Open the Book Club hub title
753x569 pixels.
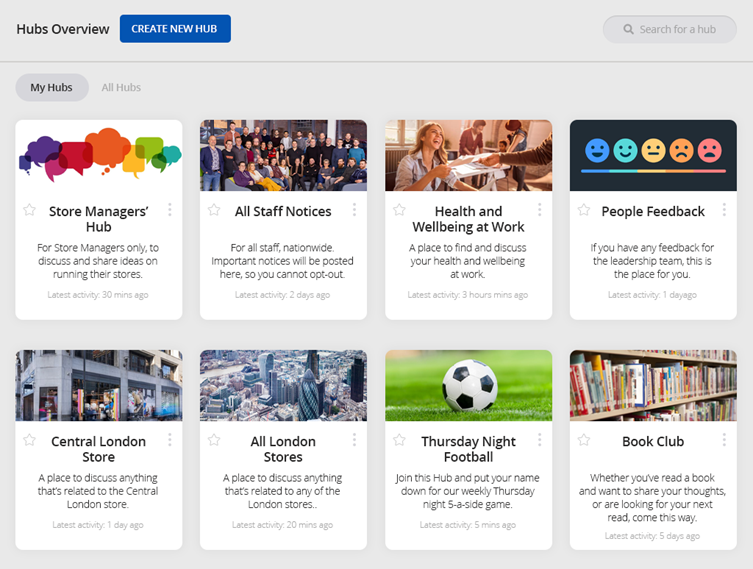(653, 441)
